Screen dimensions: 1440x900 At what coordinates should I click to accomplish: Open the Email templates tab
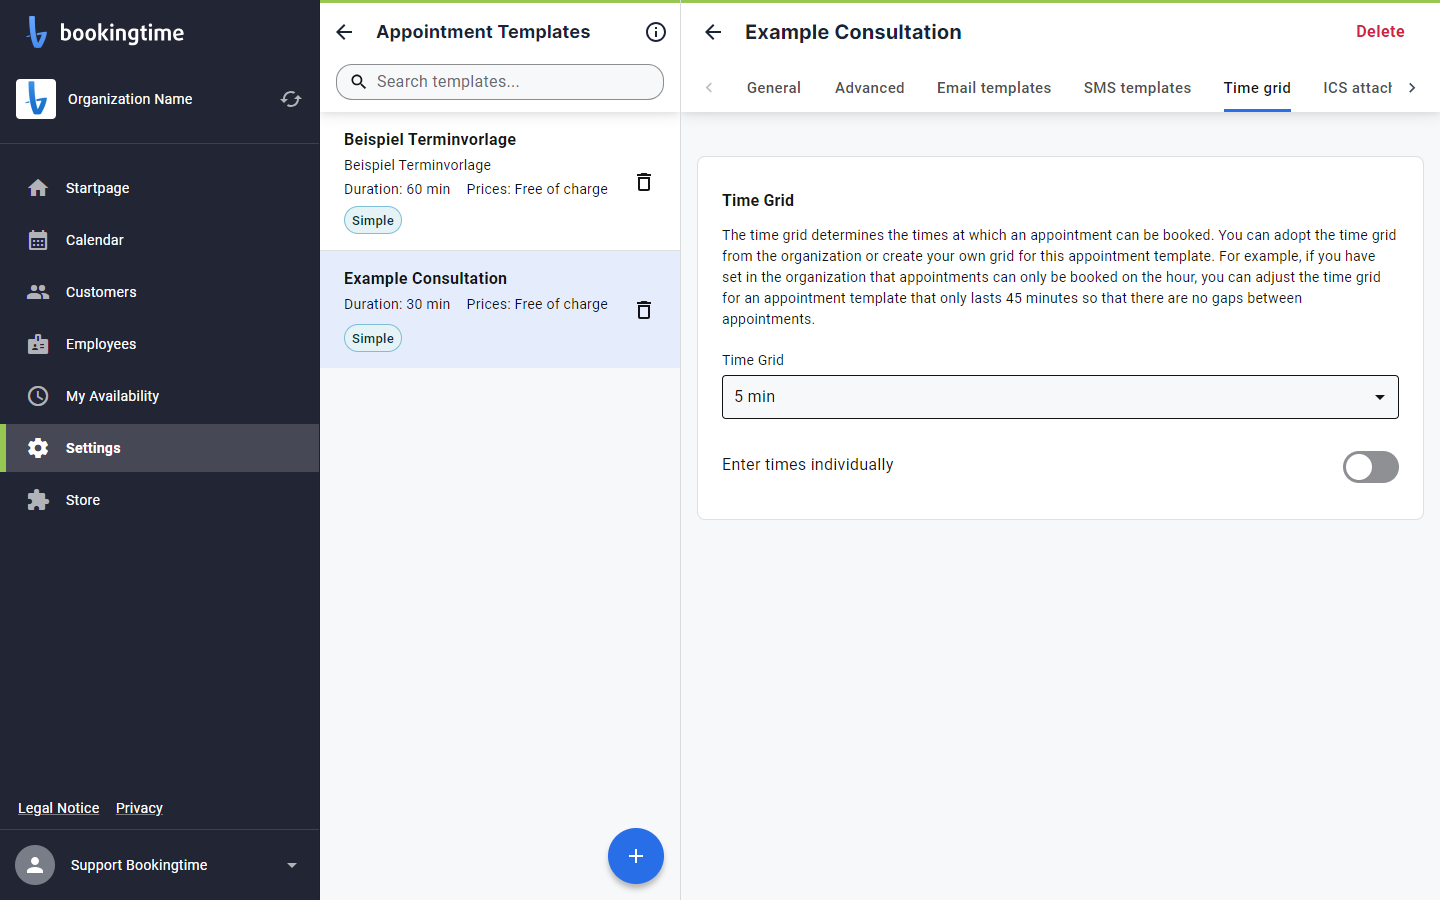tap(994, 88)
